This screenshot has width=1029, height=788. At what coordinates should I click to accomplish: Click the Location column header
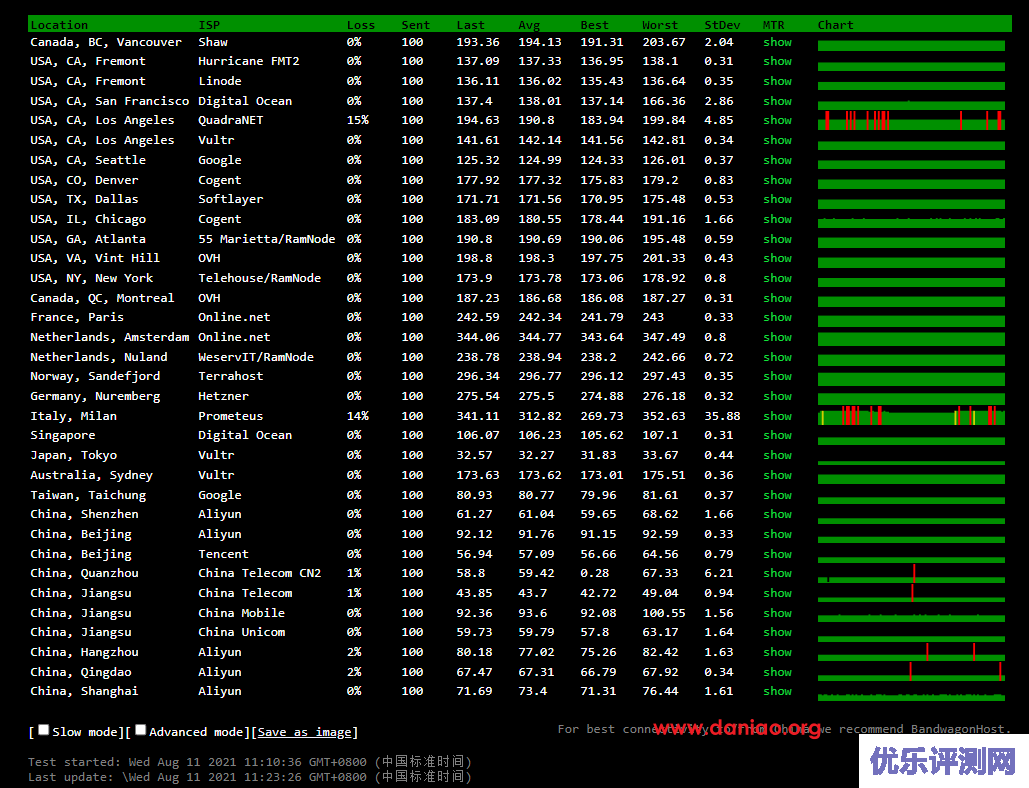pos(59,25)
